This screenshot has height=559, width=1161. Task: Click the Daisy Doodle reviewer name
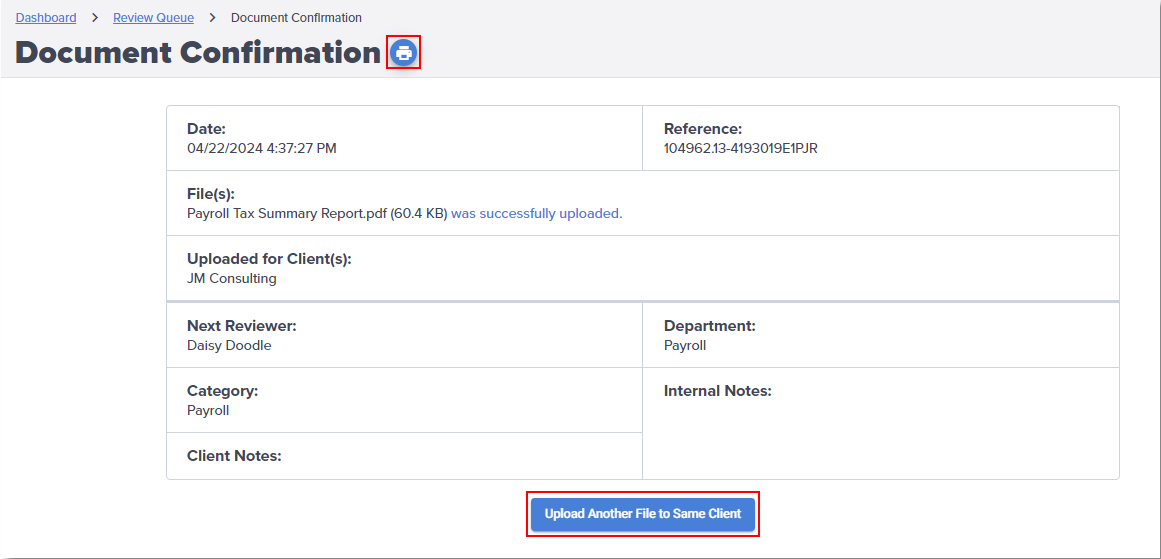pyautogui.click(x=229, y=346)
